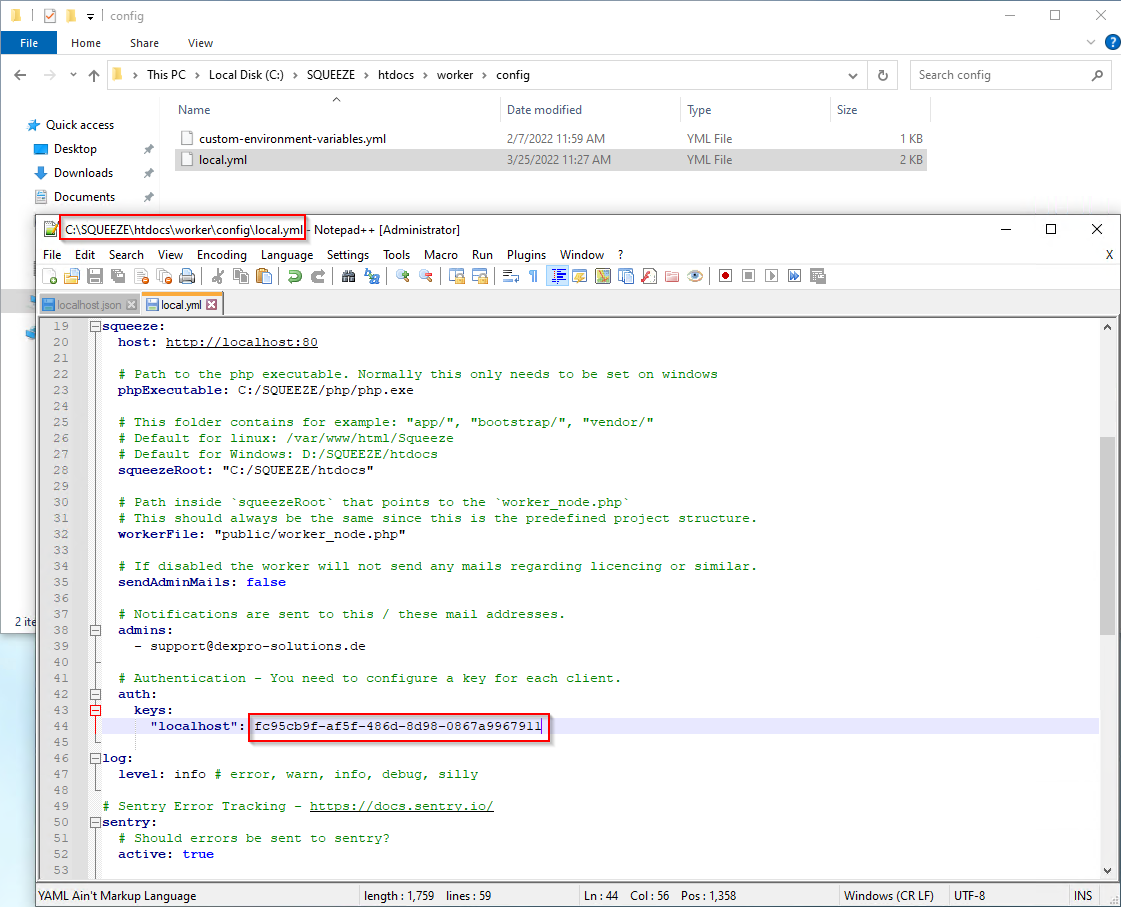Click the Save file toolbar icon
Image resolution: width=1121 pixels, height=907 pixels.
coord(95,276)
